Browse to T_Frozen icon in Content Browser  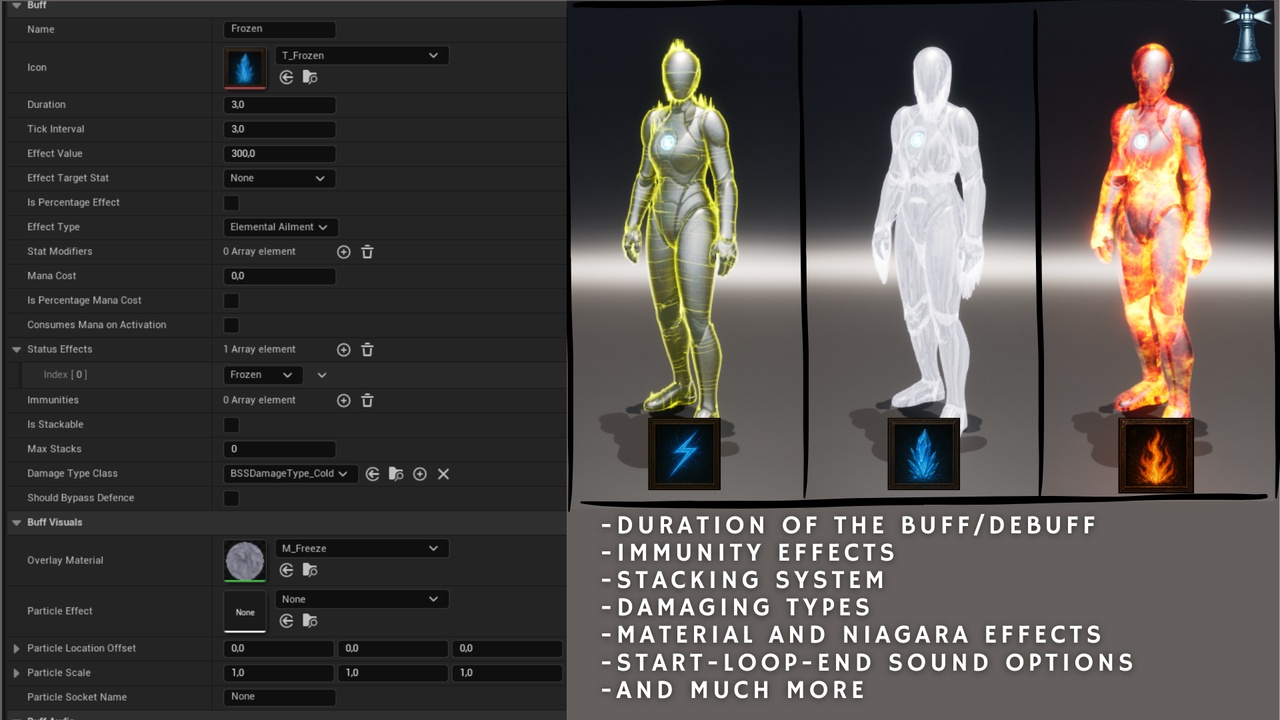pyautogui.click(x=310, y=77)
